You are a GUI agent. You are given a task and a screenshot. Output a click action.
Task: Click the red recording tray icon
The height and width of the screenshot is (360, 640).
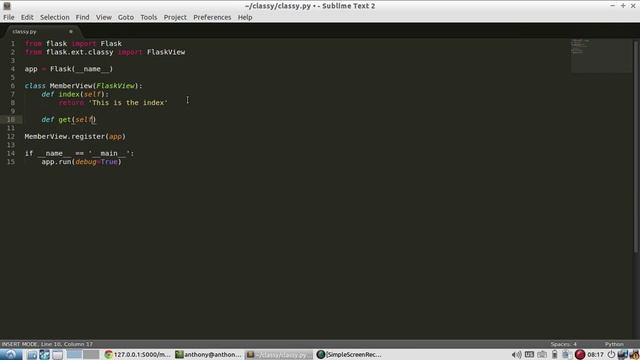pos(580,355)
